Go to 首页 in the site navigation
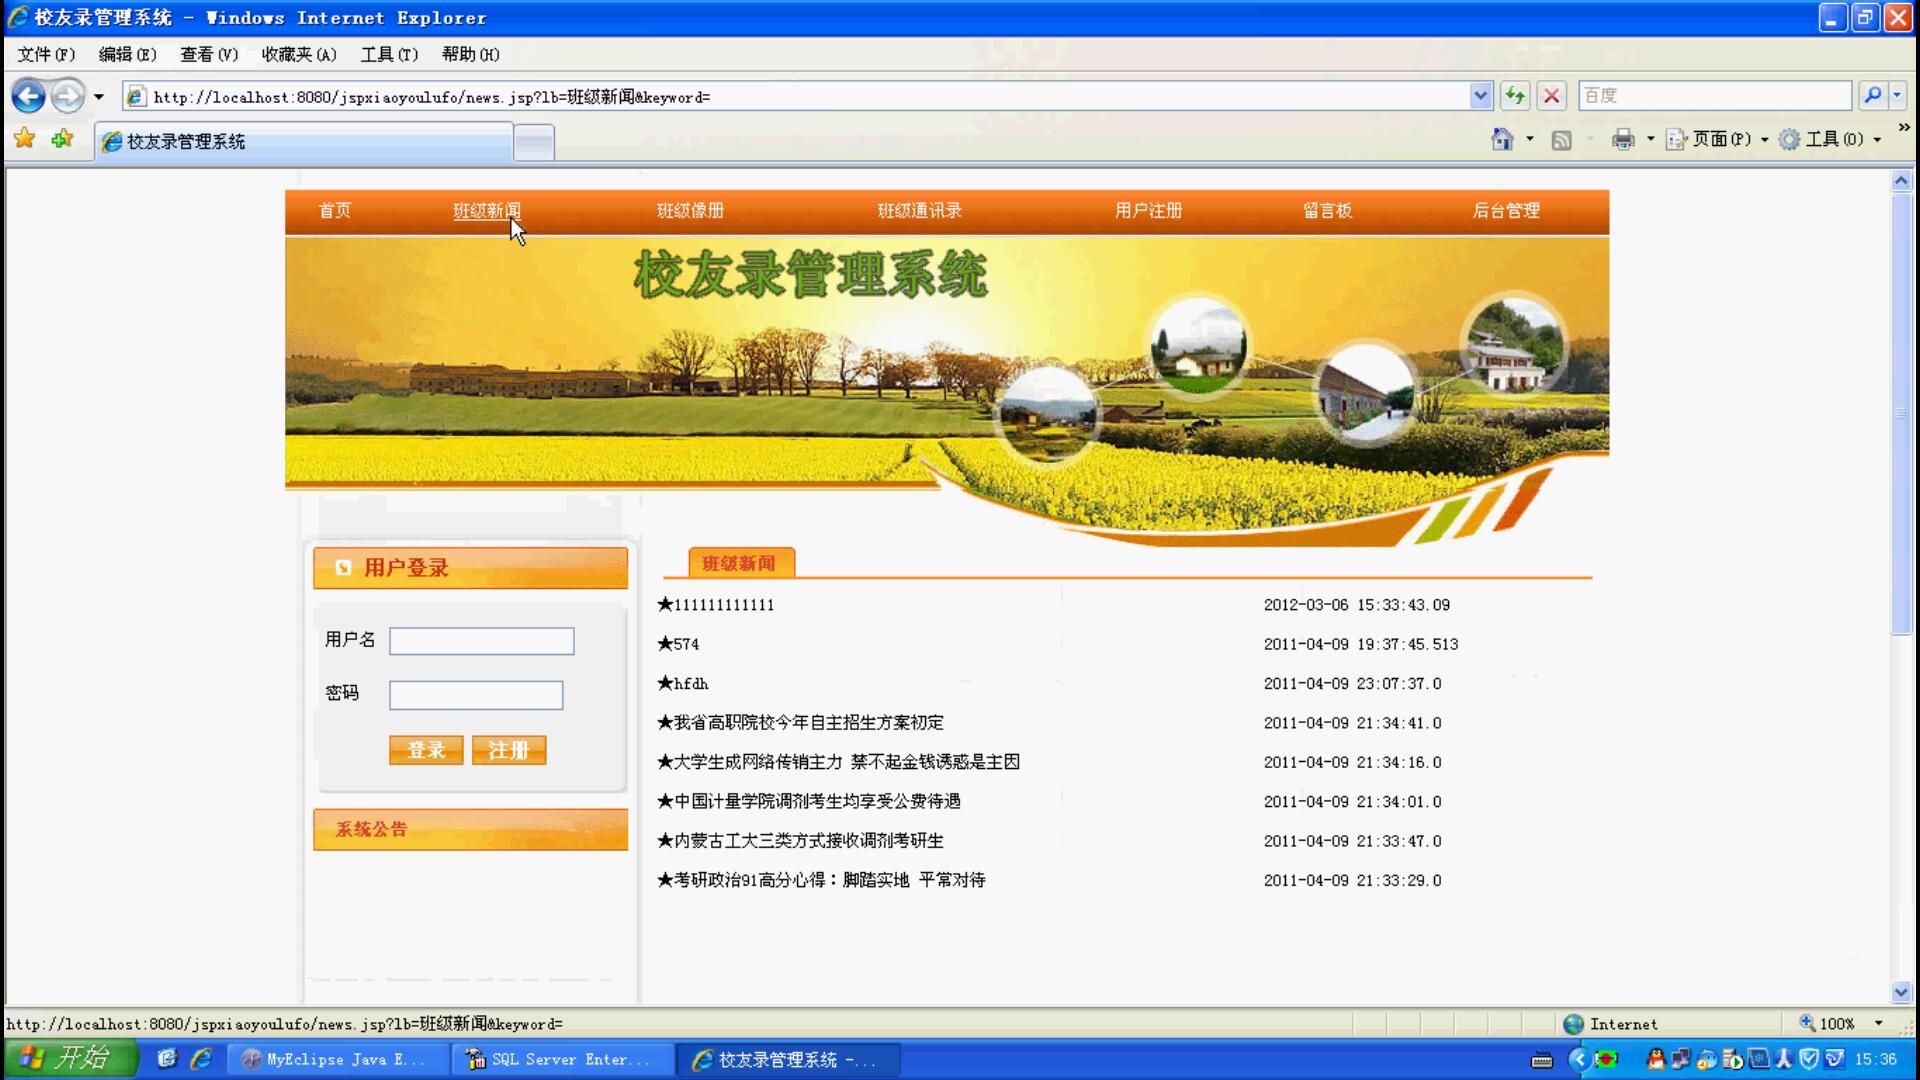The image size is (1920, 1080). pyautogui.click(x=335, y=211)
